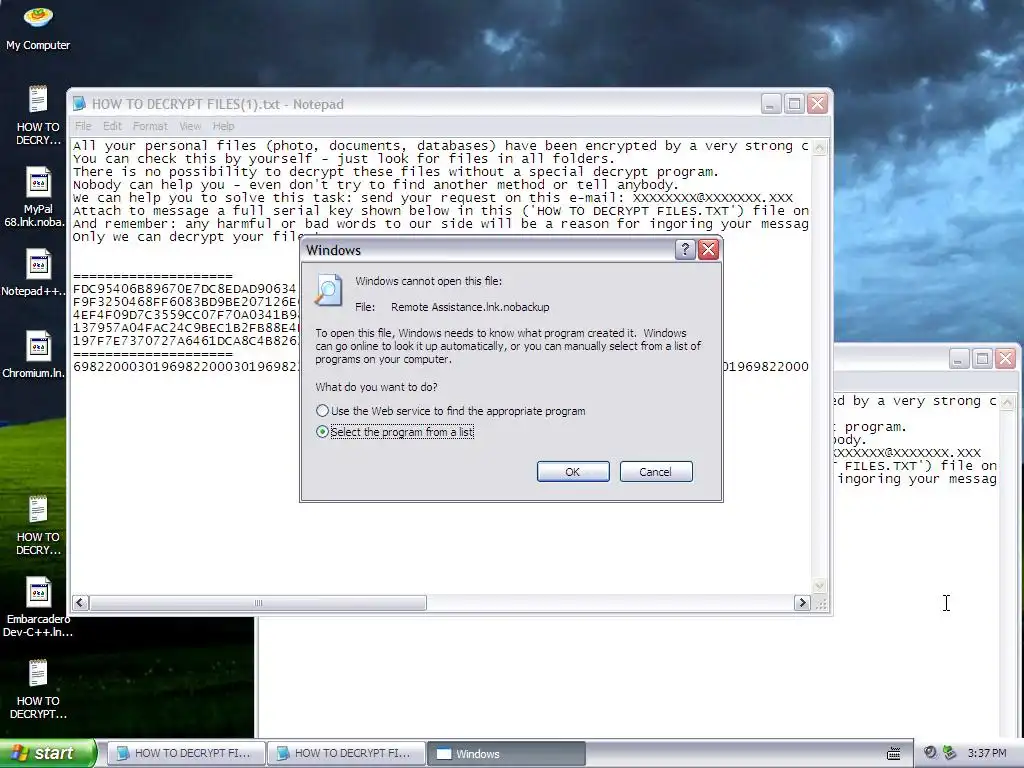Switch to second HOW TO DECRYPT FI... taskbar button
Screen dimensions: 1024x768
(x=346, y=754)
